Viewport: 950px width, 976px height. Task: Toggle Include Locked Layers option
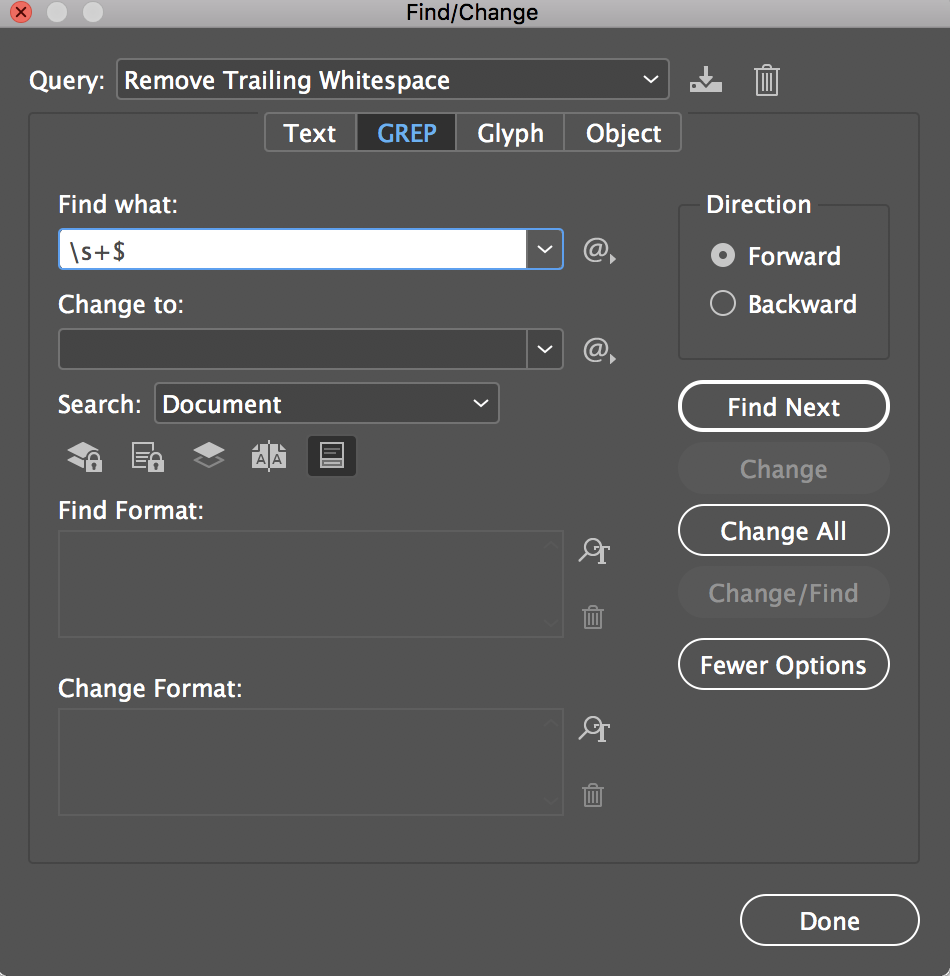85,457
